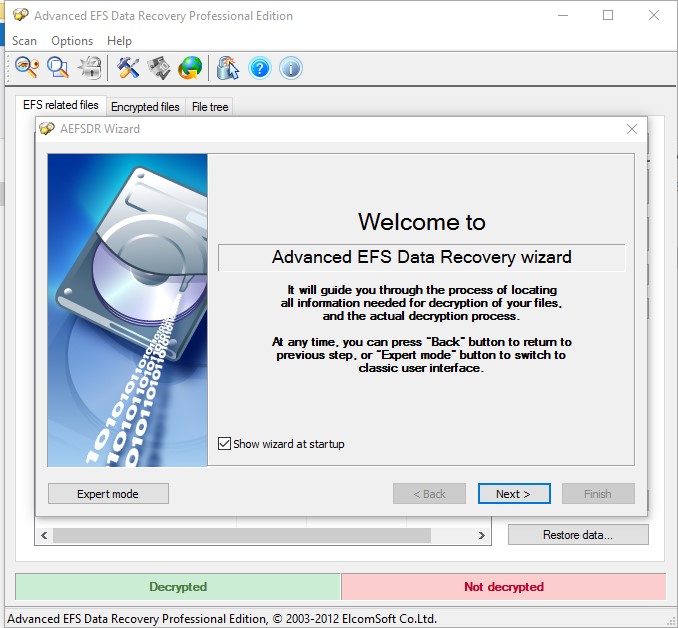Minimize the main application window
This screenshot has width=678, height=628.
563,15
